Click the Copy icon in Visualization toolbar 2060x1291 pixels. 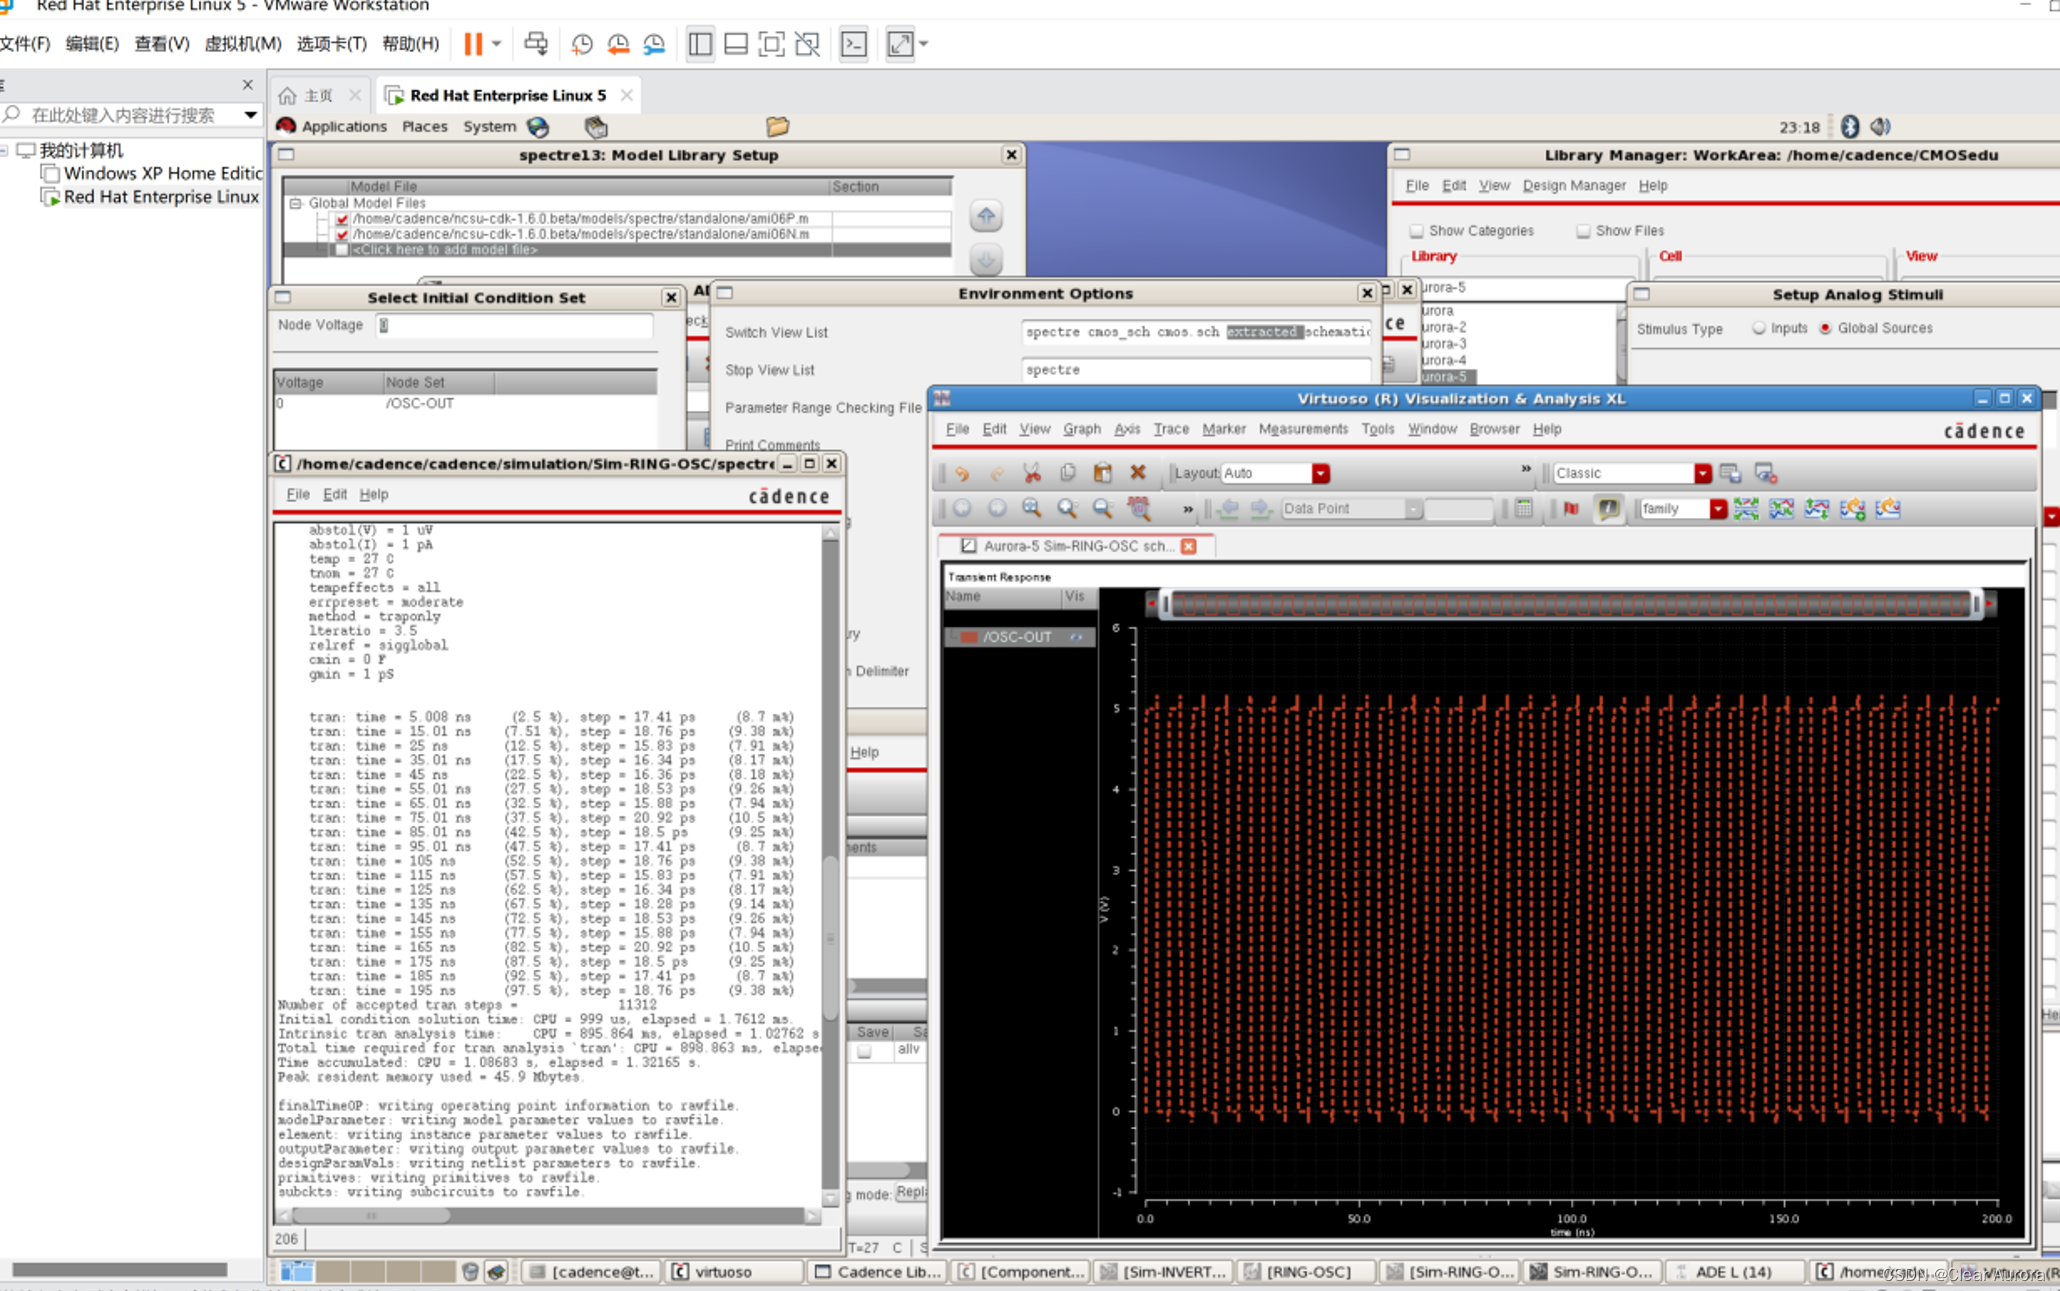coord(1067,473)
